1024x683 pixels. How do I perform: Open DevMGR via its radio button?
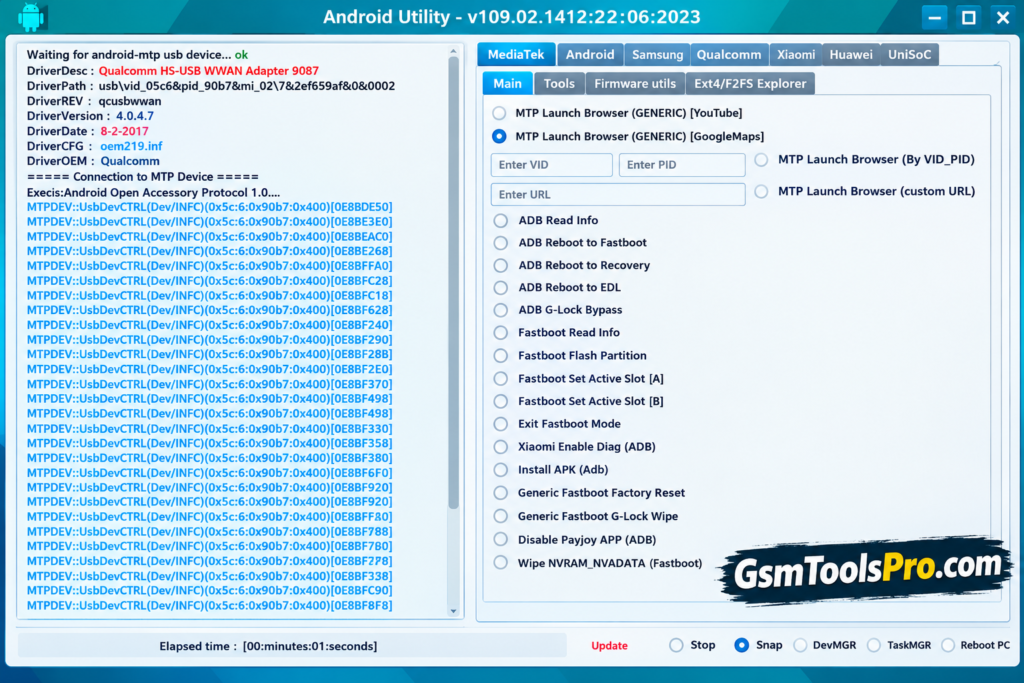(801, 646)
